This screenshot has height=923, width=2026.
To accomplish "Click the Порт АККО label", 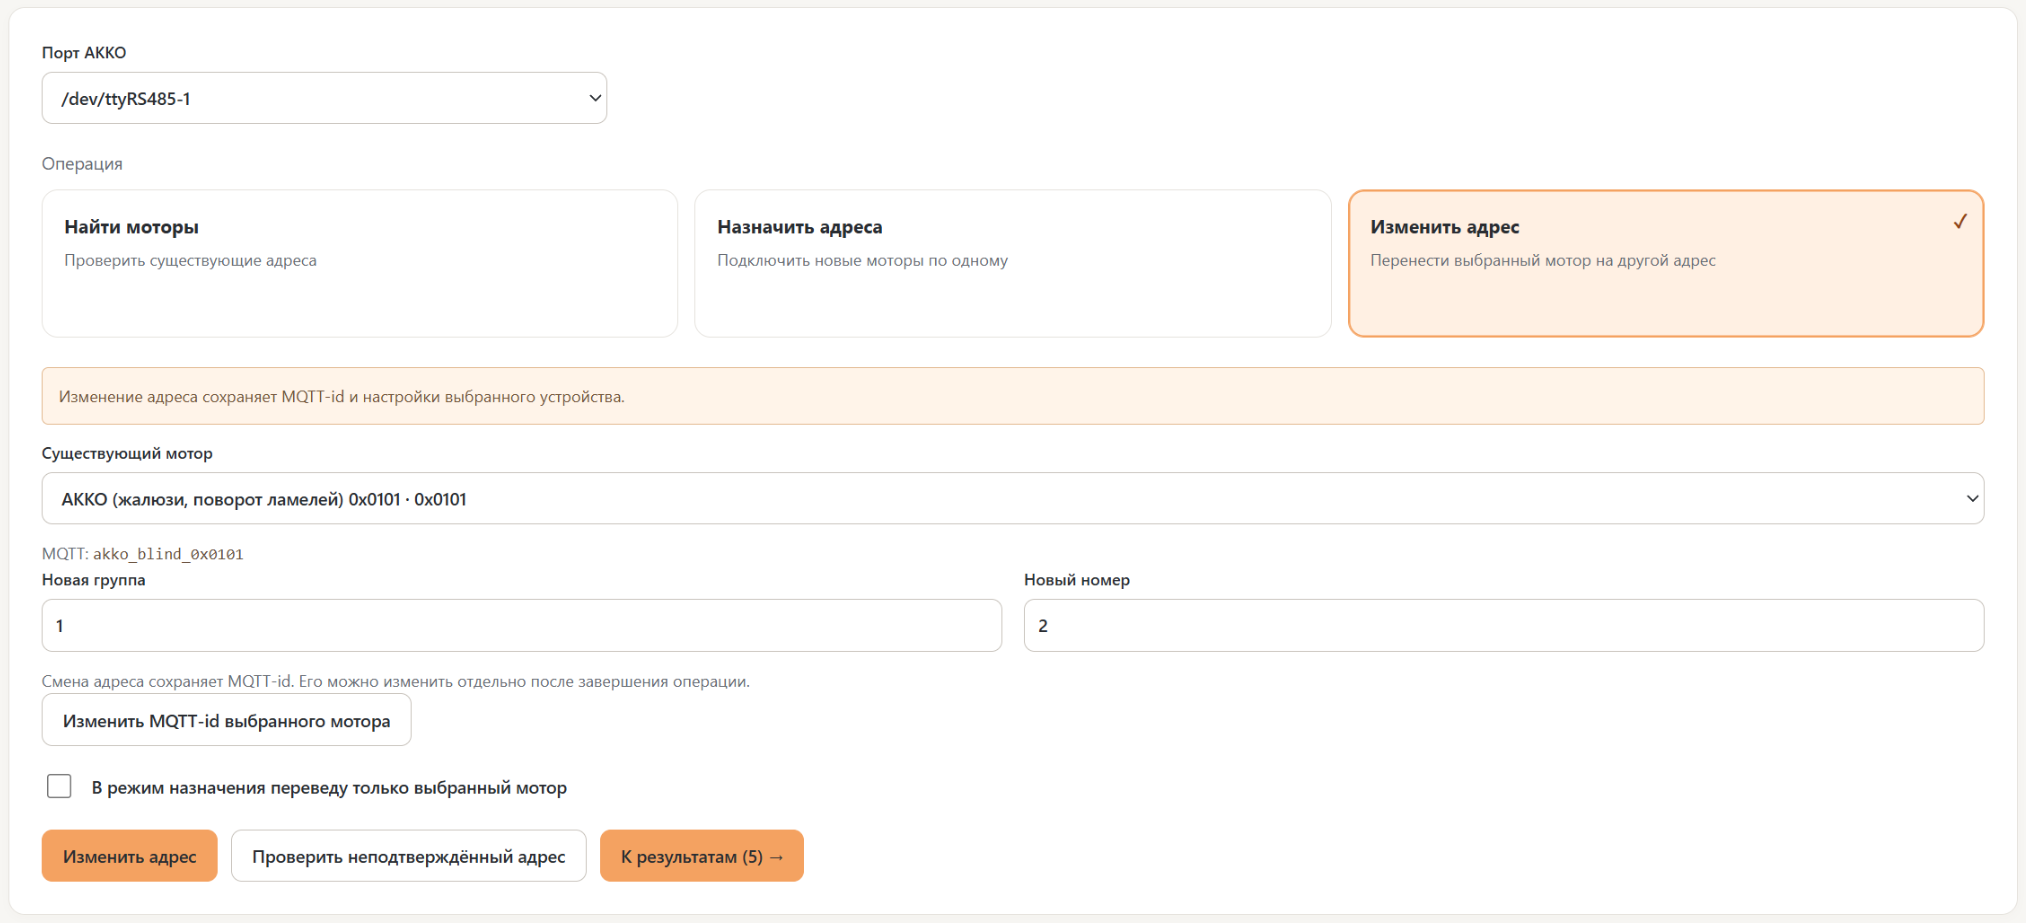I will click(84, 53).
